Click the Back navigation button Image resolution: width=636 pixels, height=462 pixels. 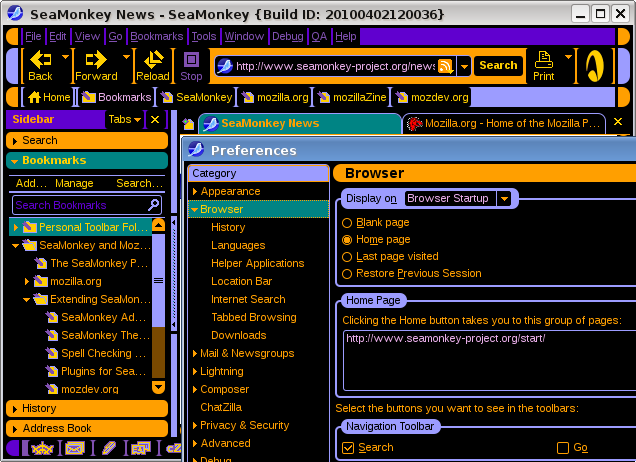(40, 66)
